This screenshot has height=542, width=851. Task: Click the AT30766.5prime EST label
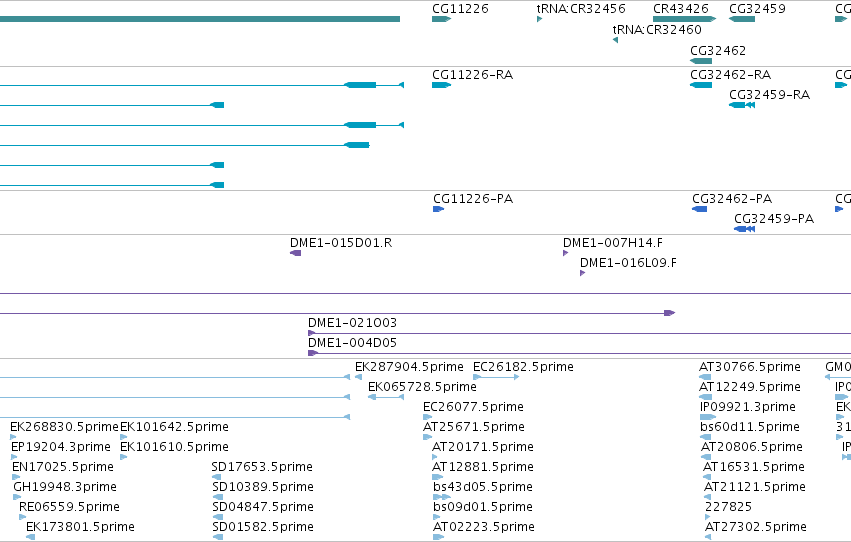(750, 367)
